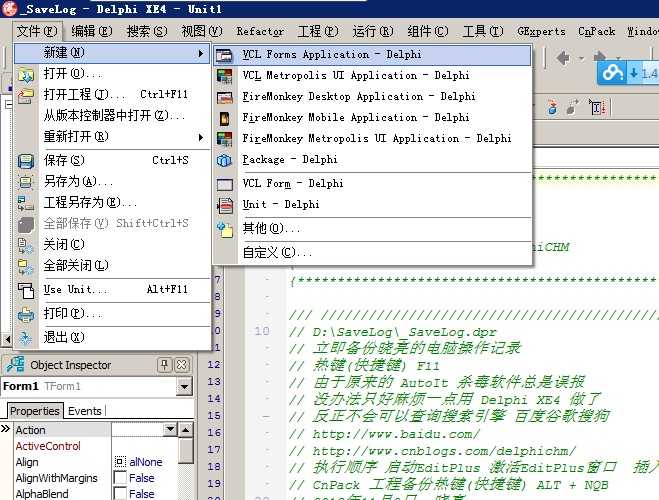Click the left-panel horizontal scroll left arrow

(x=7, y=339)
